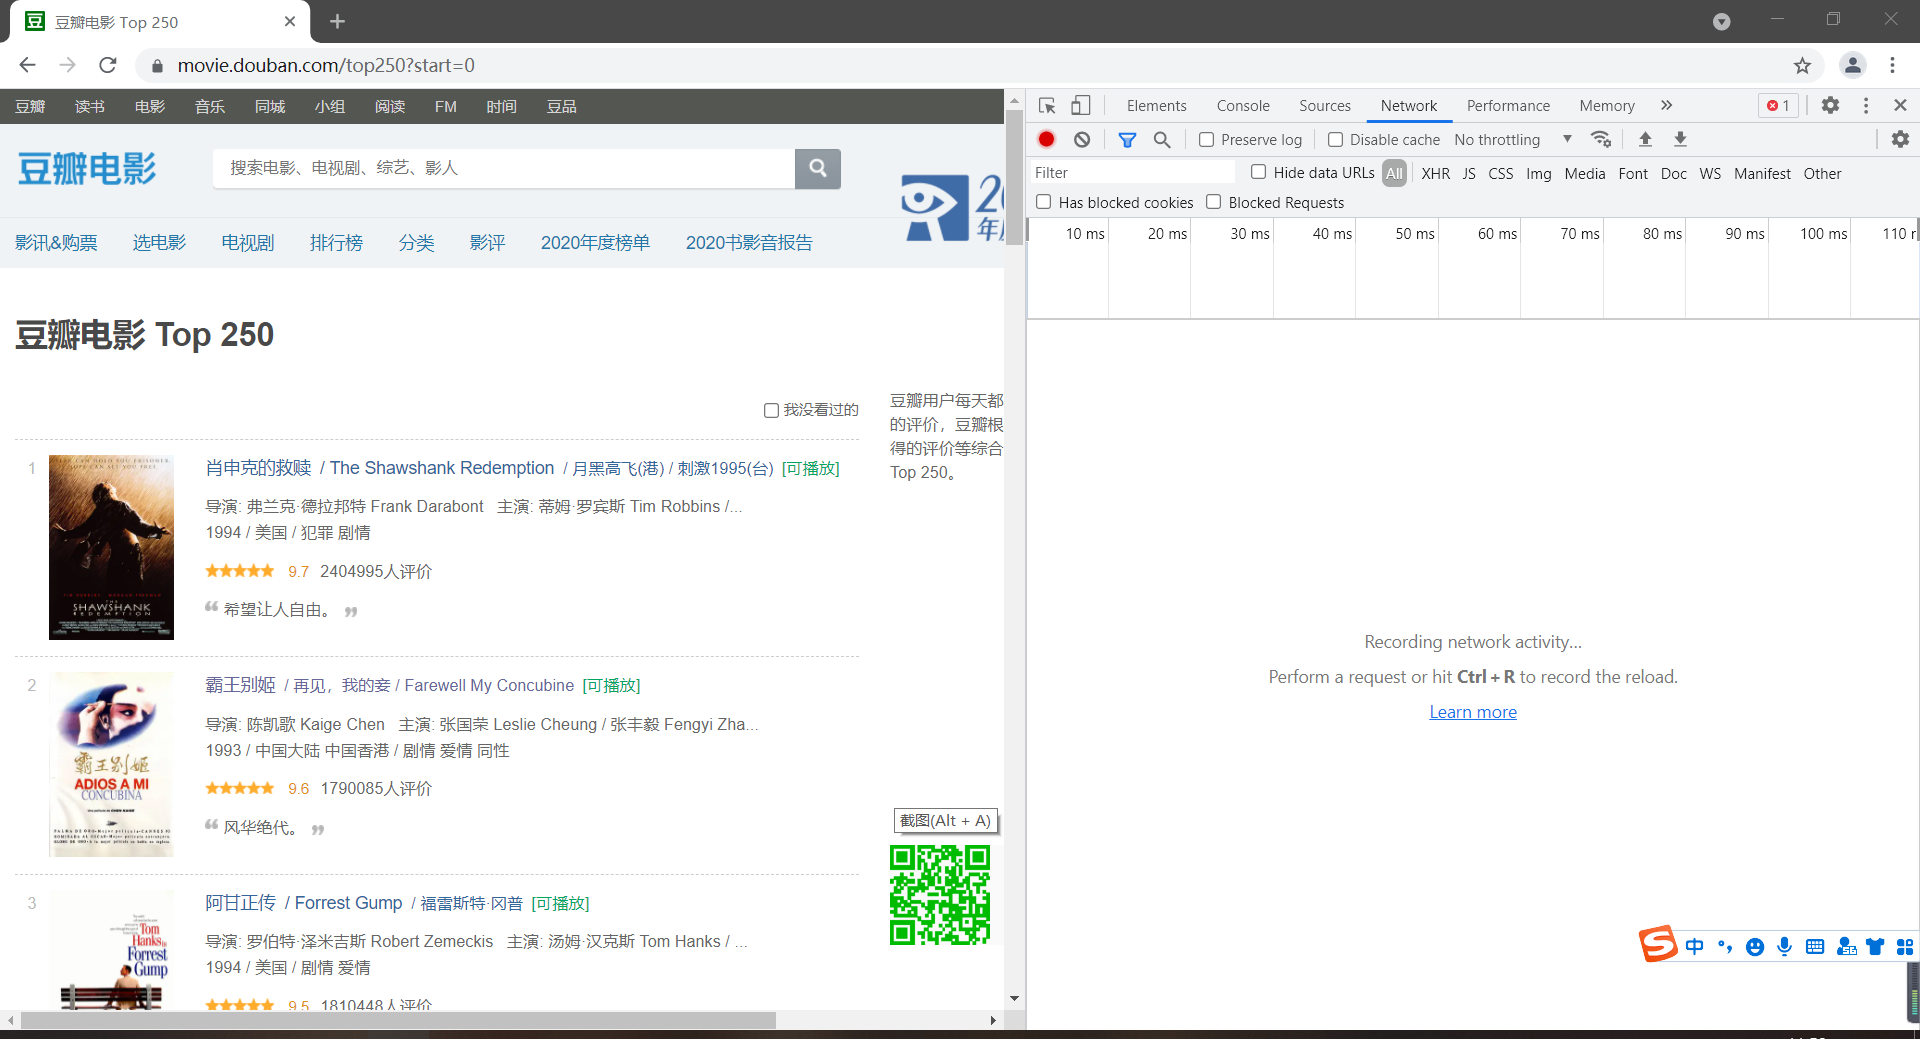1920x1039 pixels.
Task: Open network settings gear icon
Action: pyautogui.click(x=1900, y=139)
